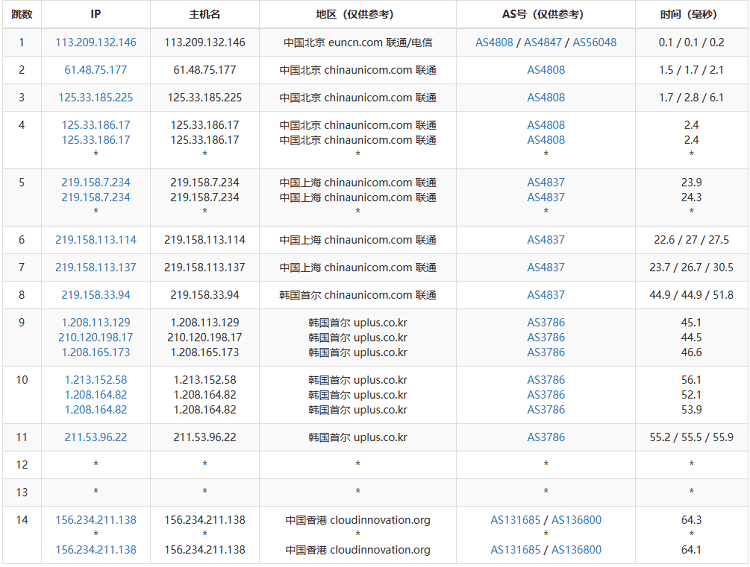Click the AS4847 link

(543, 42)
